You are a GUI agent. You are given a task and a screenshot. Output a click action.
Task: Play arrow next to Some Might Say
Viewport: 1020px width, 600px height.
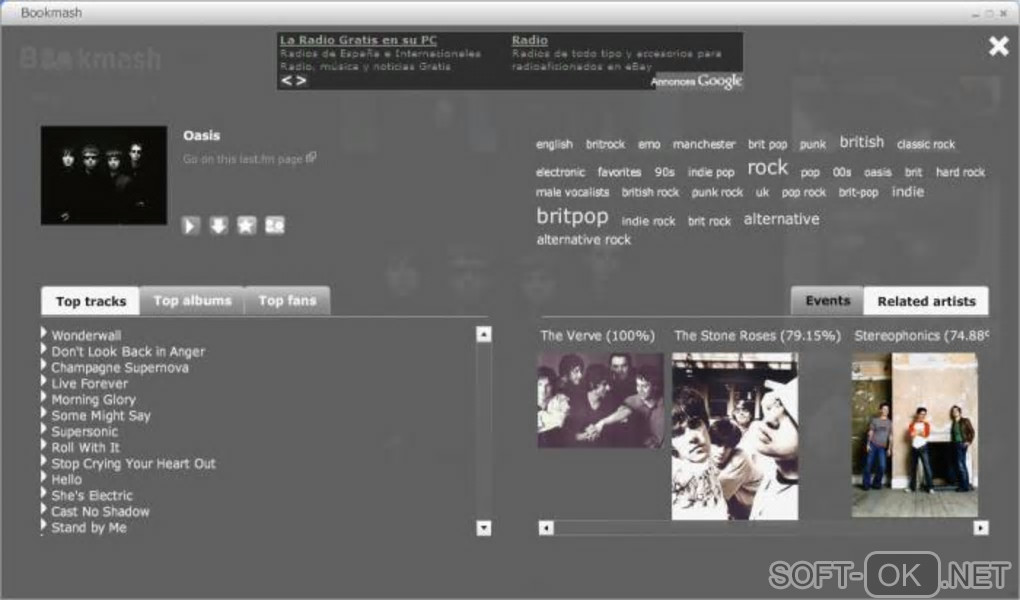click(x=44, y=413)
